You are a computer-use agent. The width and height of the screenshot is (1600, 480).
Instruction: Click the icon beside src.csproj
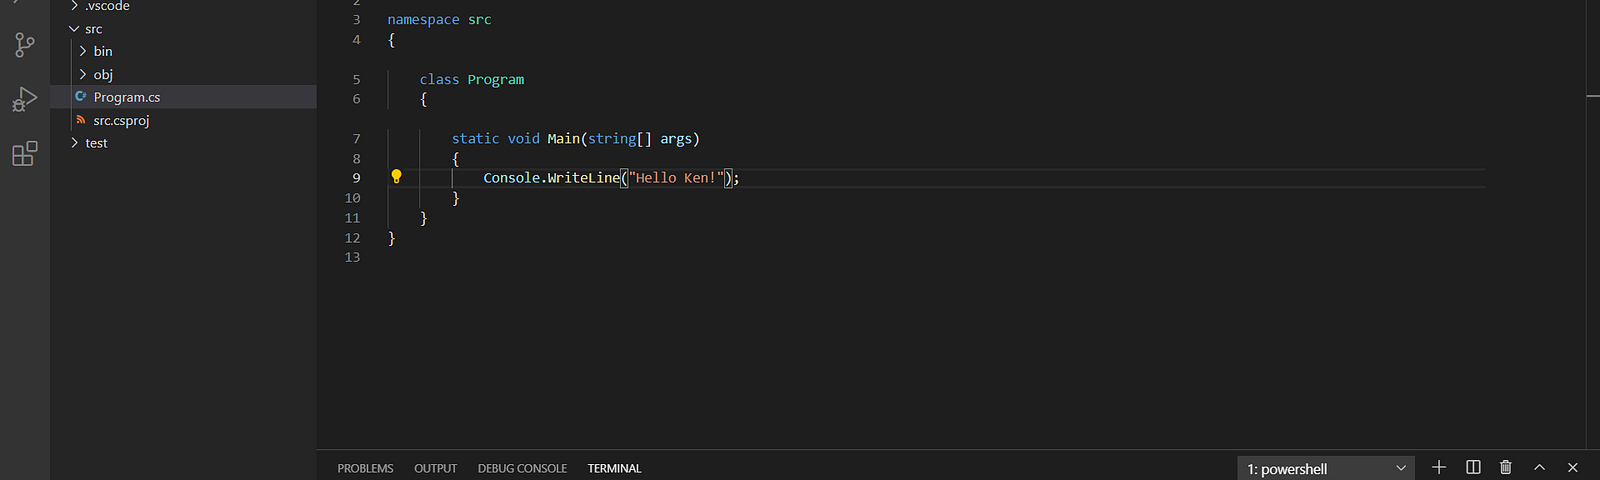coord(81,119)
